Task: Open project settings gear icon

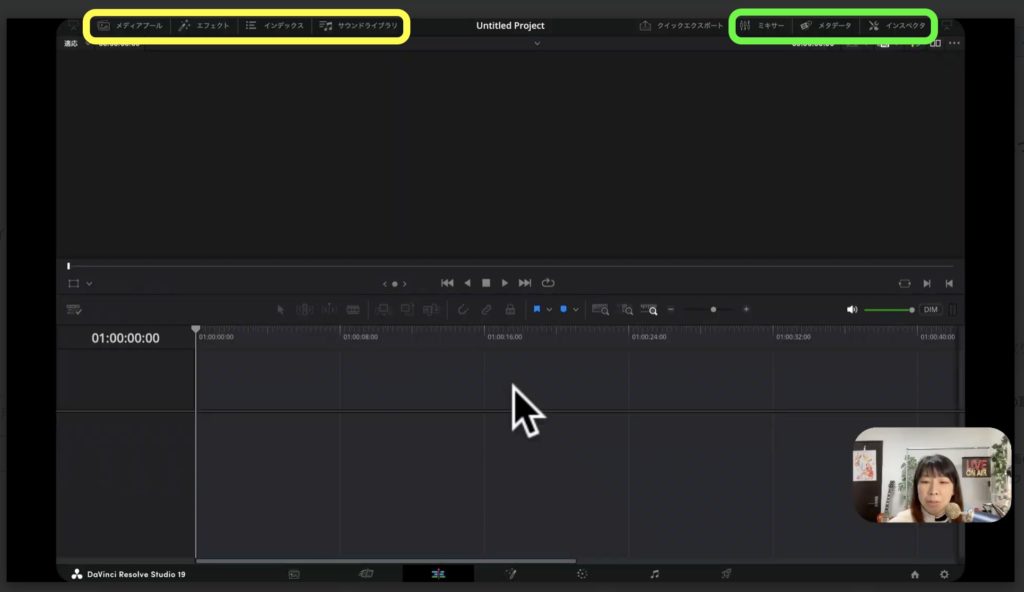Action: 944,574
